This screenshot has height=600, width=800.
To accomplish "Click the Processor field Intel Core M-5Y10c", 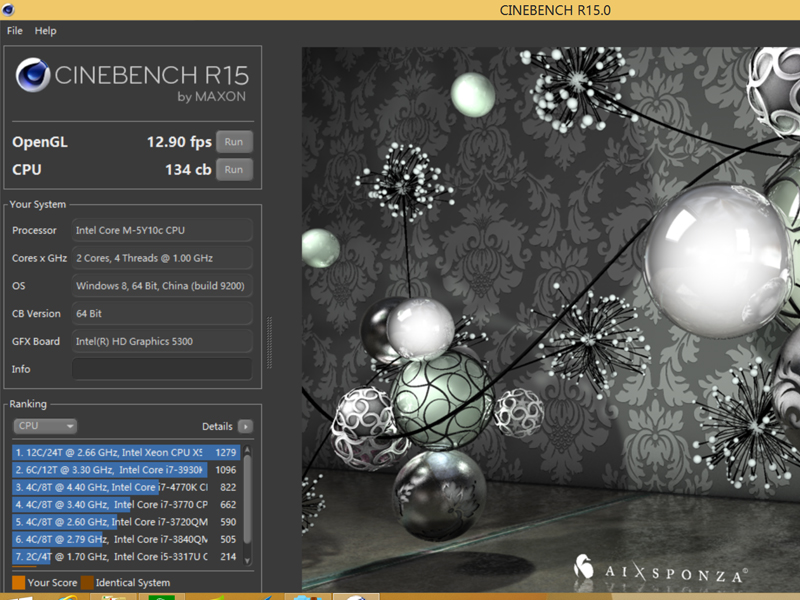I will coord(162,230).
